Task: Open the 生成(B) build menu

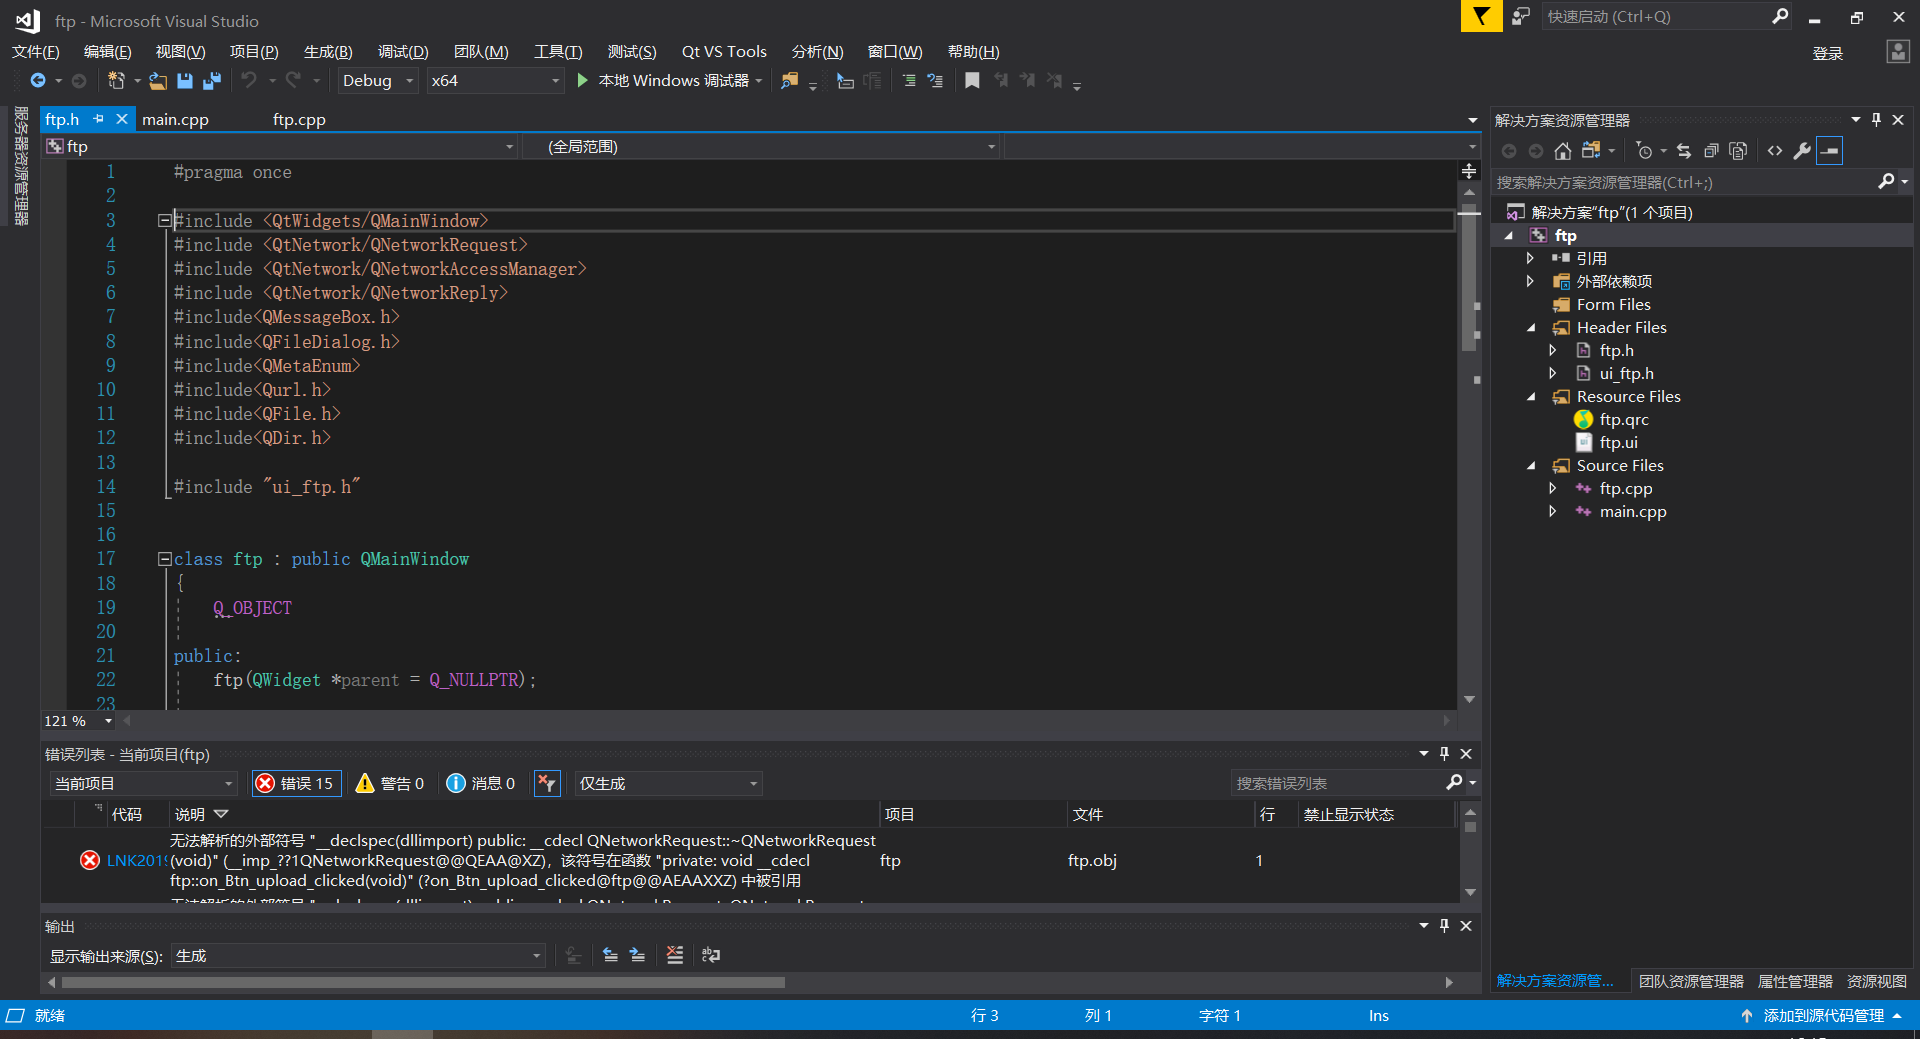Action: coord(328,52)
